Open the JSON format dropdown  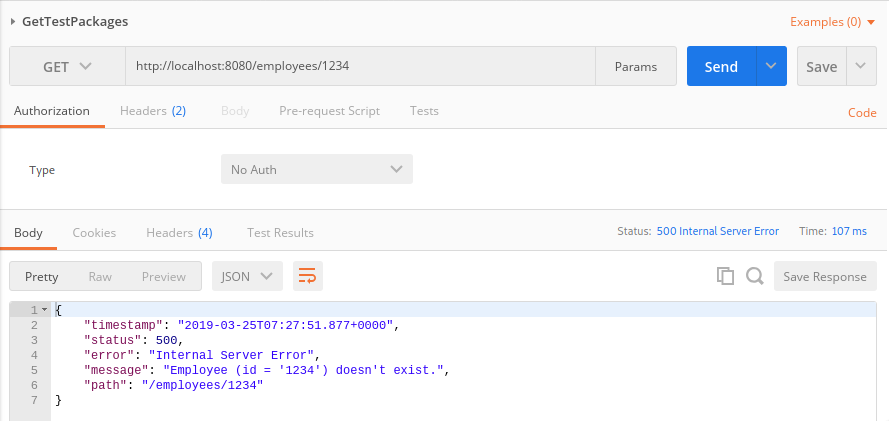[247, 276]
